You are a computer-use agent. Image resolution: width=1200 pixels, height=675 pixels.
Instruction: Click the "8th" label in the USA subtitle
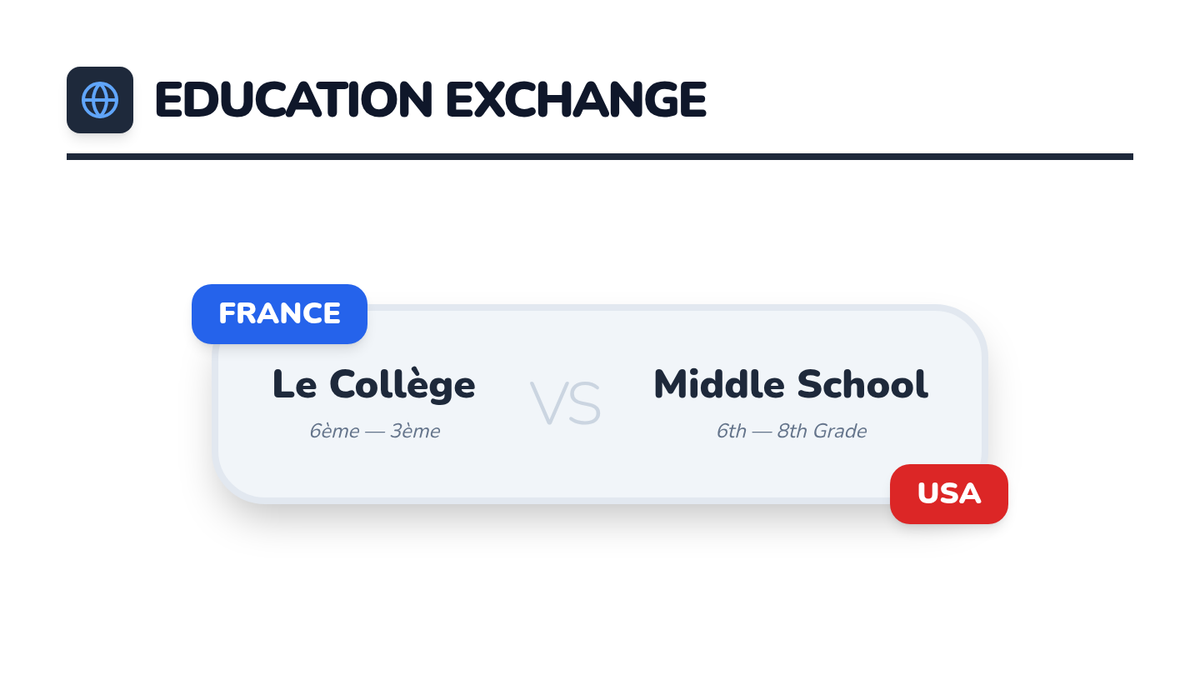pyautogui.click(x=793, y=432)
